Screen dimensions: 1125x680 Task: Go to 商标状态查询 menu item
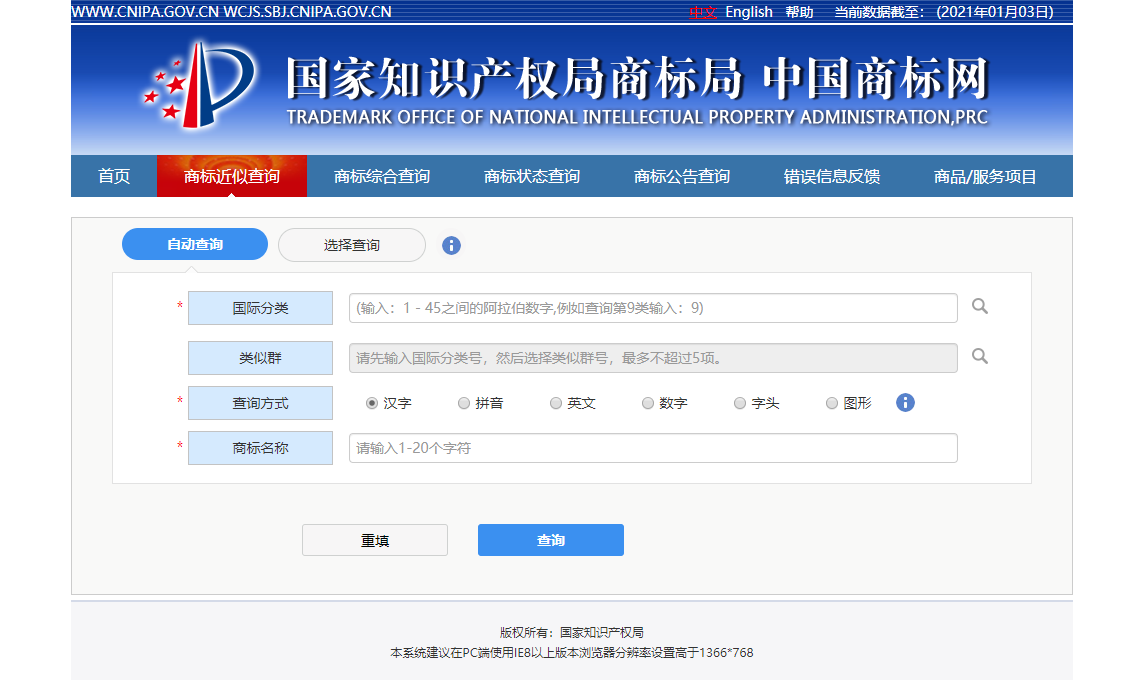coord(532,177)
